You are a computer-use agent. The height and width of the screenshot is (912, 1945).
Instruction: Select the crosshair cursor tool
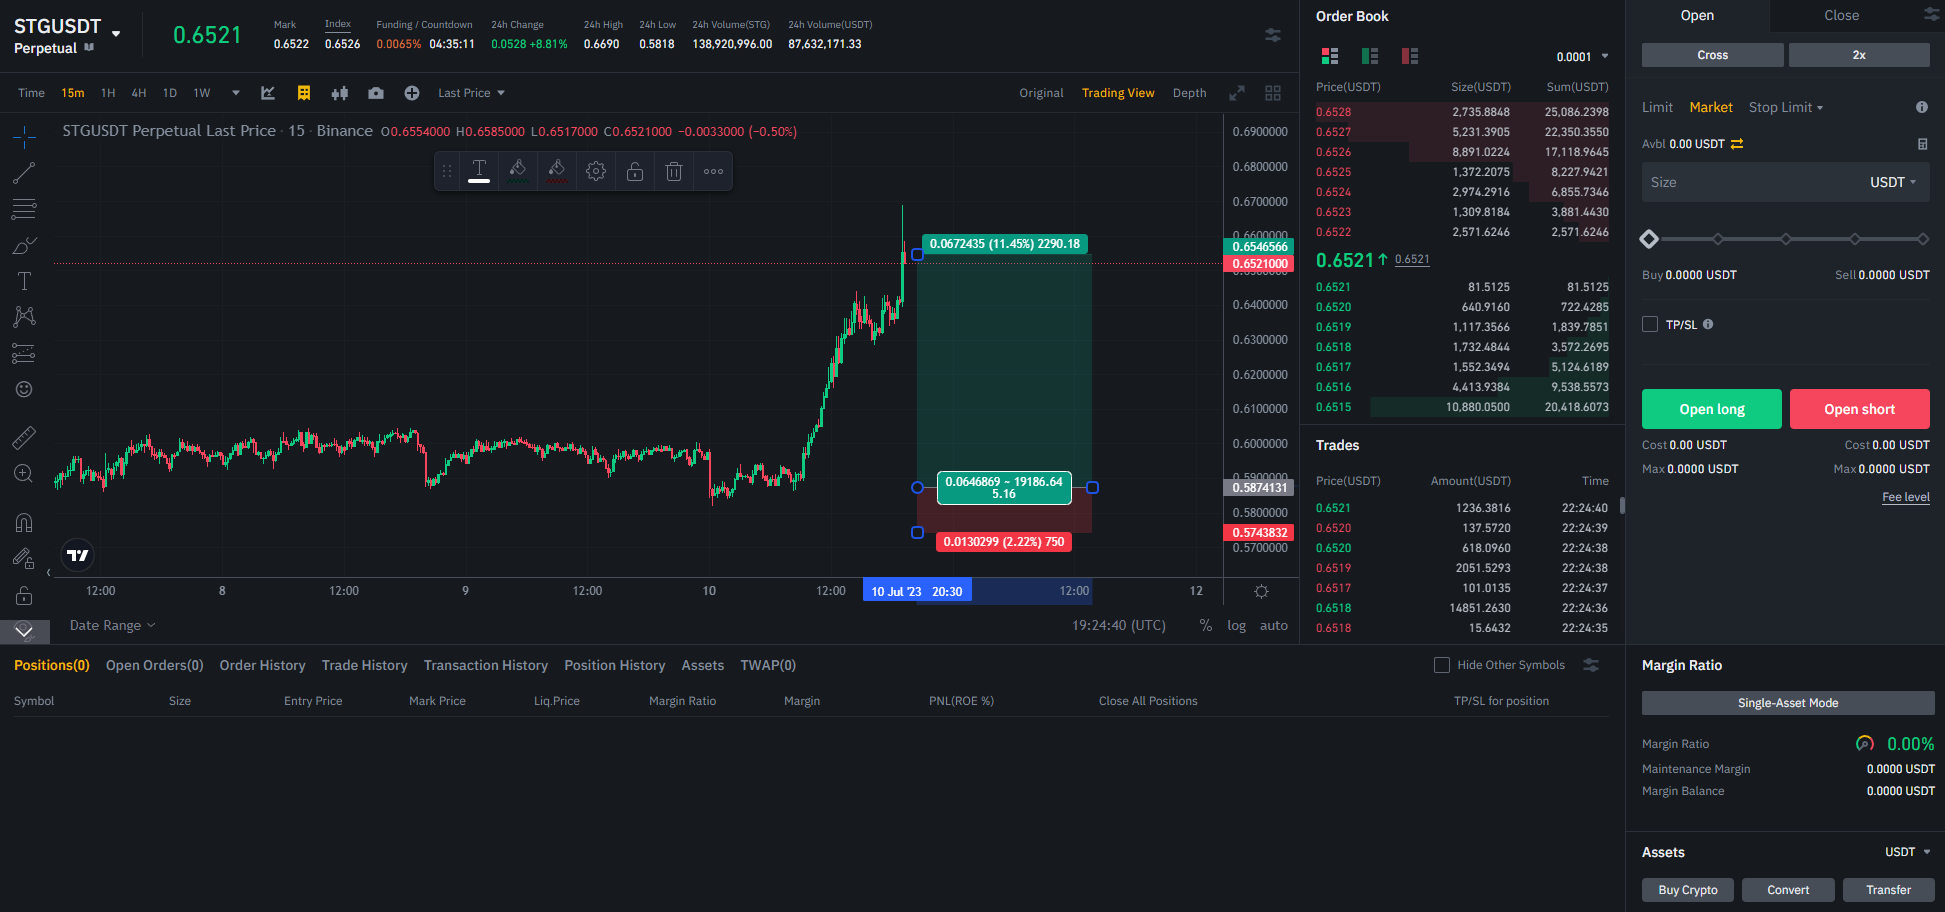pyautogui.click(x=24, y=137)
